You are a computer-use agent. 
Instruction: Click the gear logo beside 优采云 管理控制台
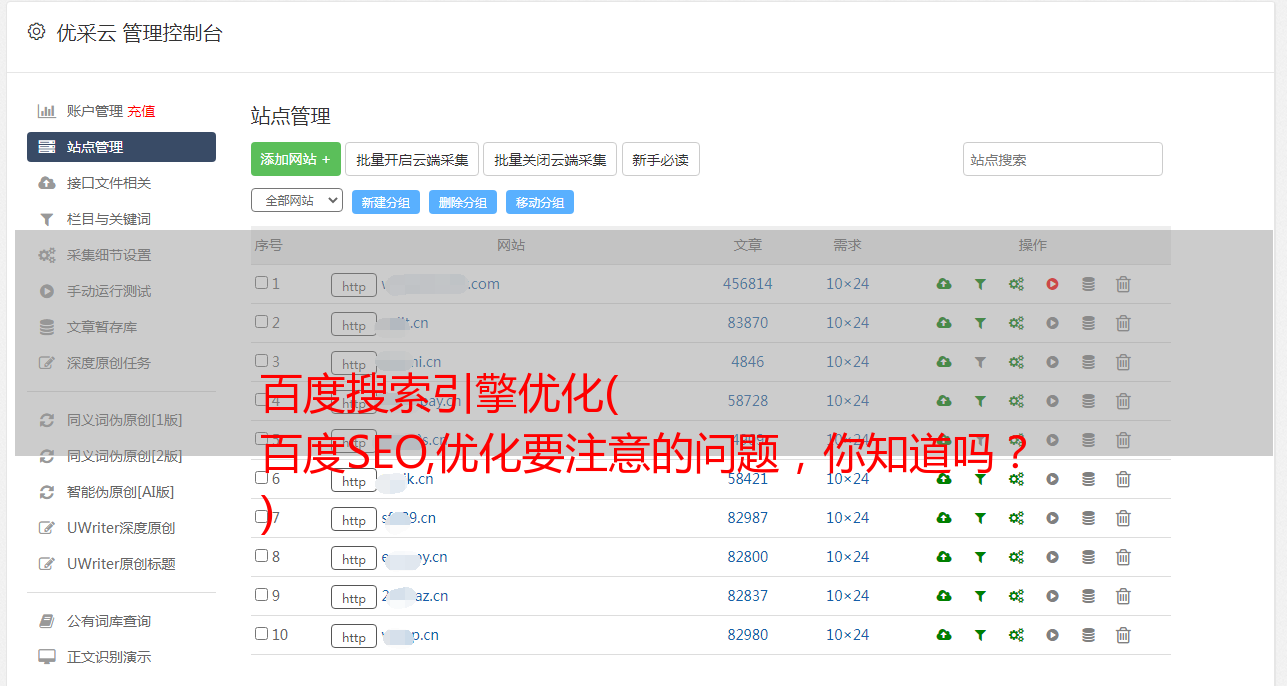pyautogui.click(x=36, y=32)
